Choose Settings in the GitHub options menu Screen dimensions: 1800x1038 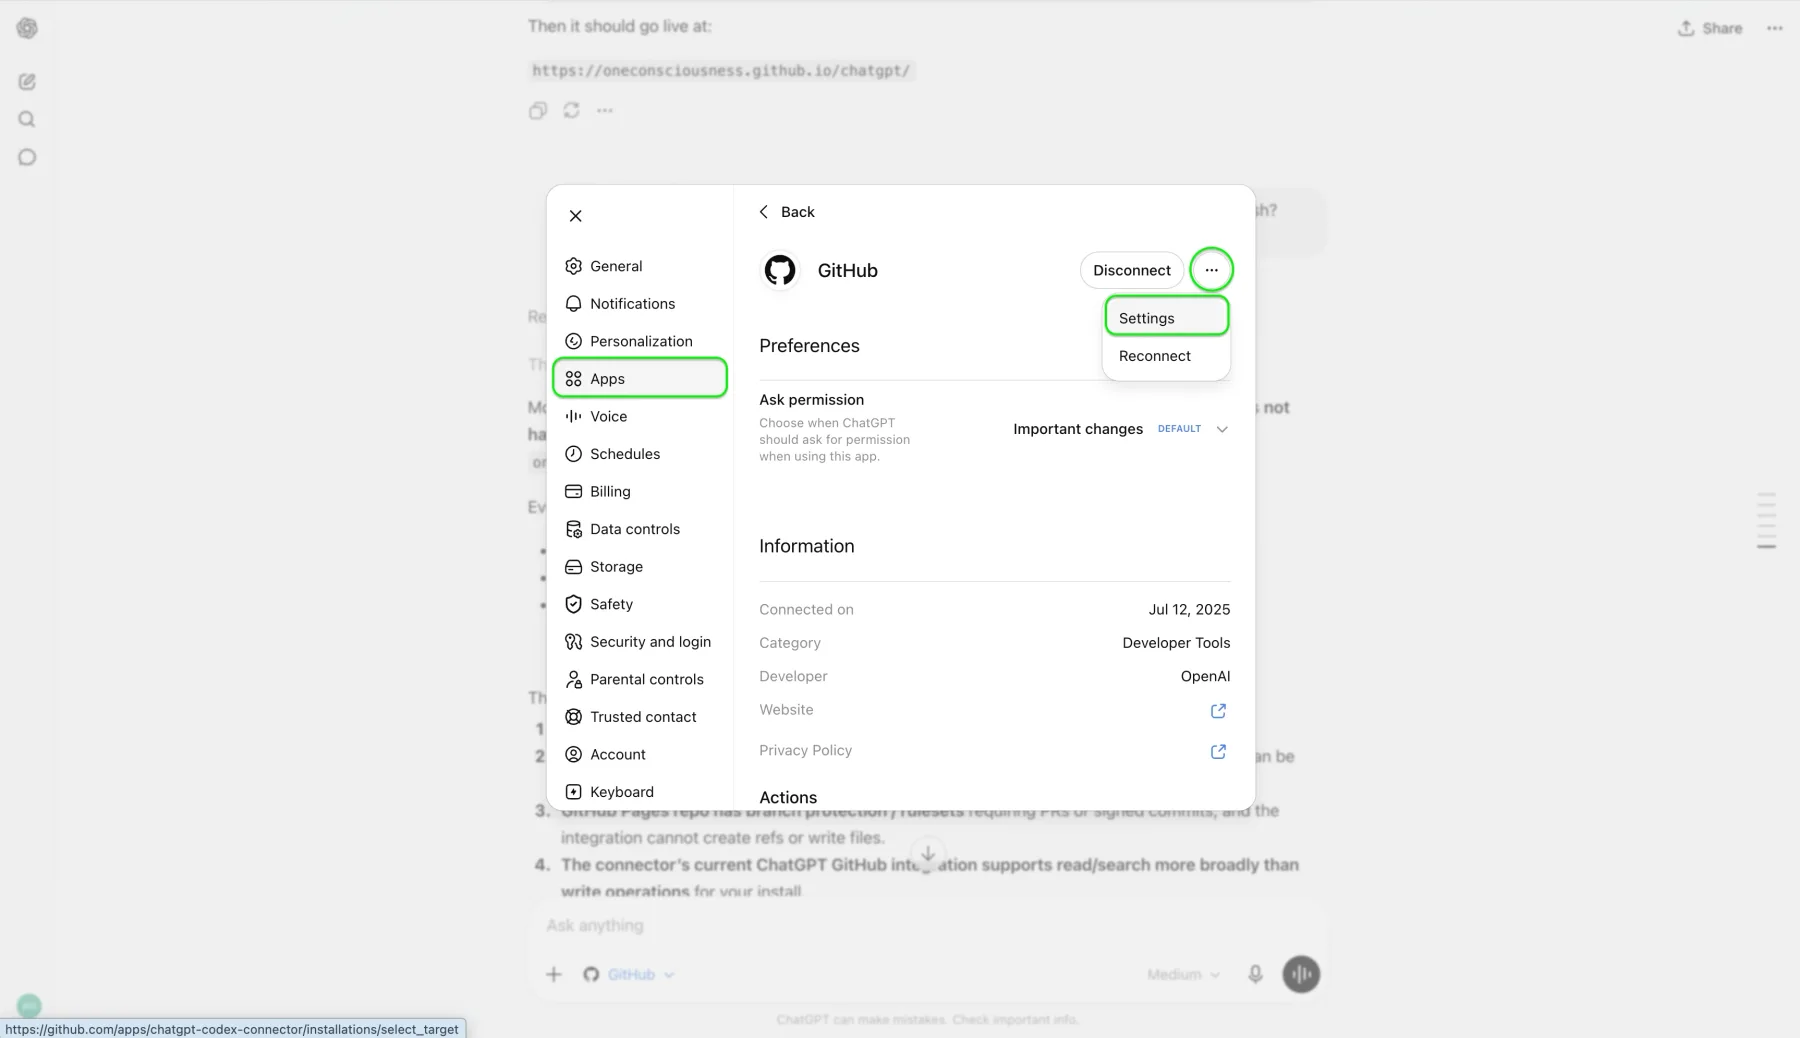(x=1166, y=318)
